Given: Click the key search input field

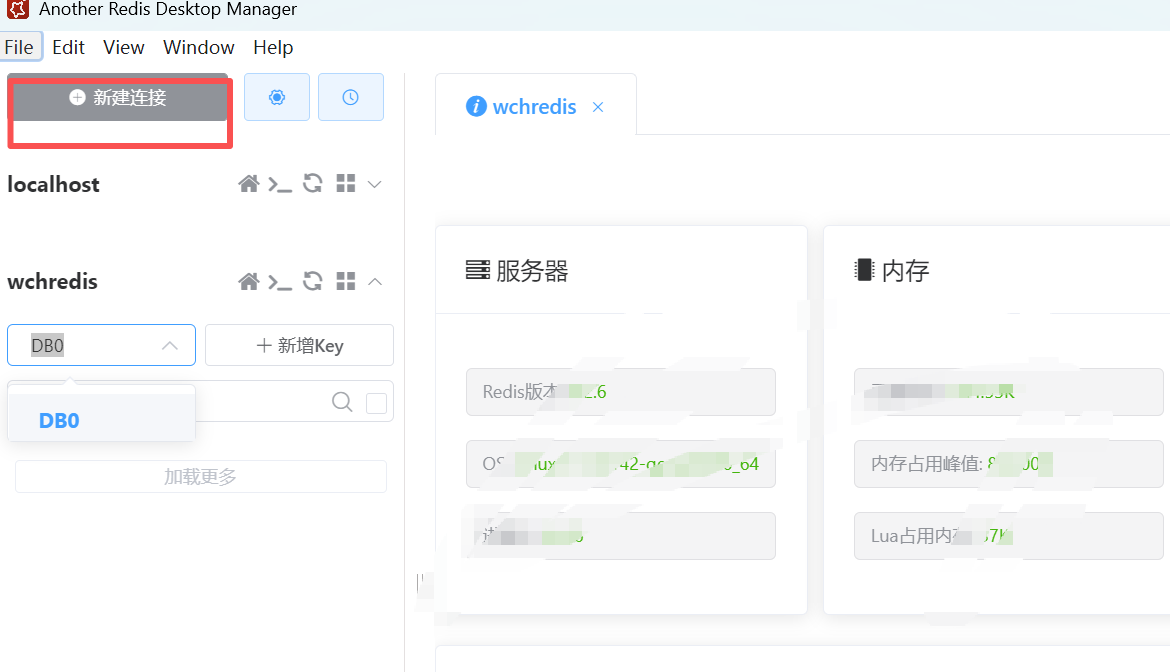Looking at the screenshot, I should (x=261, y=402).
